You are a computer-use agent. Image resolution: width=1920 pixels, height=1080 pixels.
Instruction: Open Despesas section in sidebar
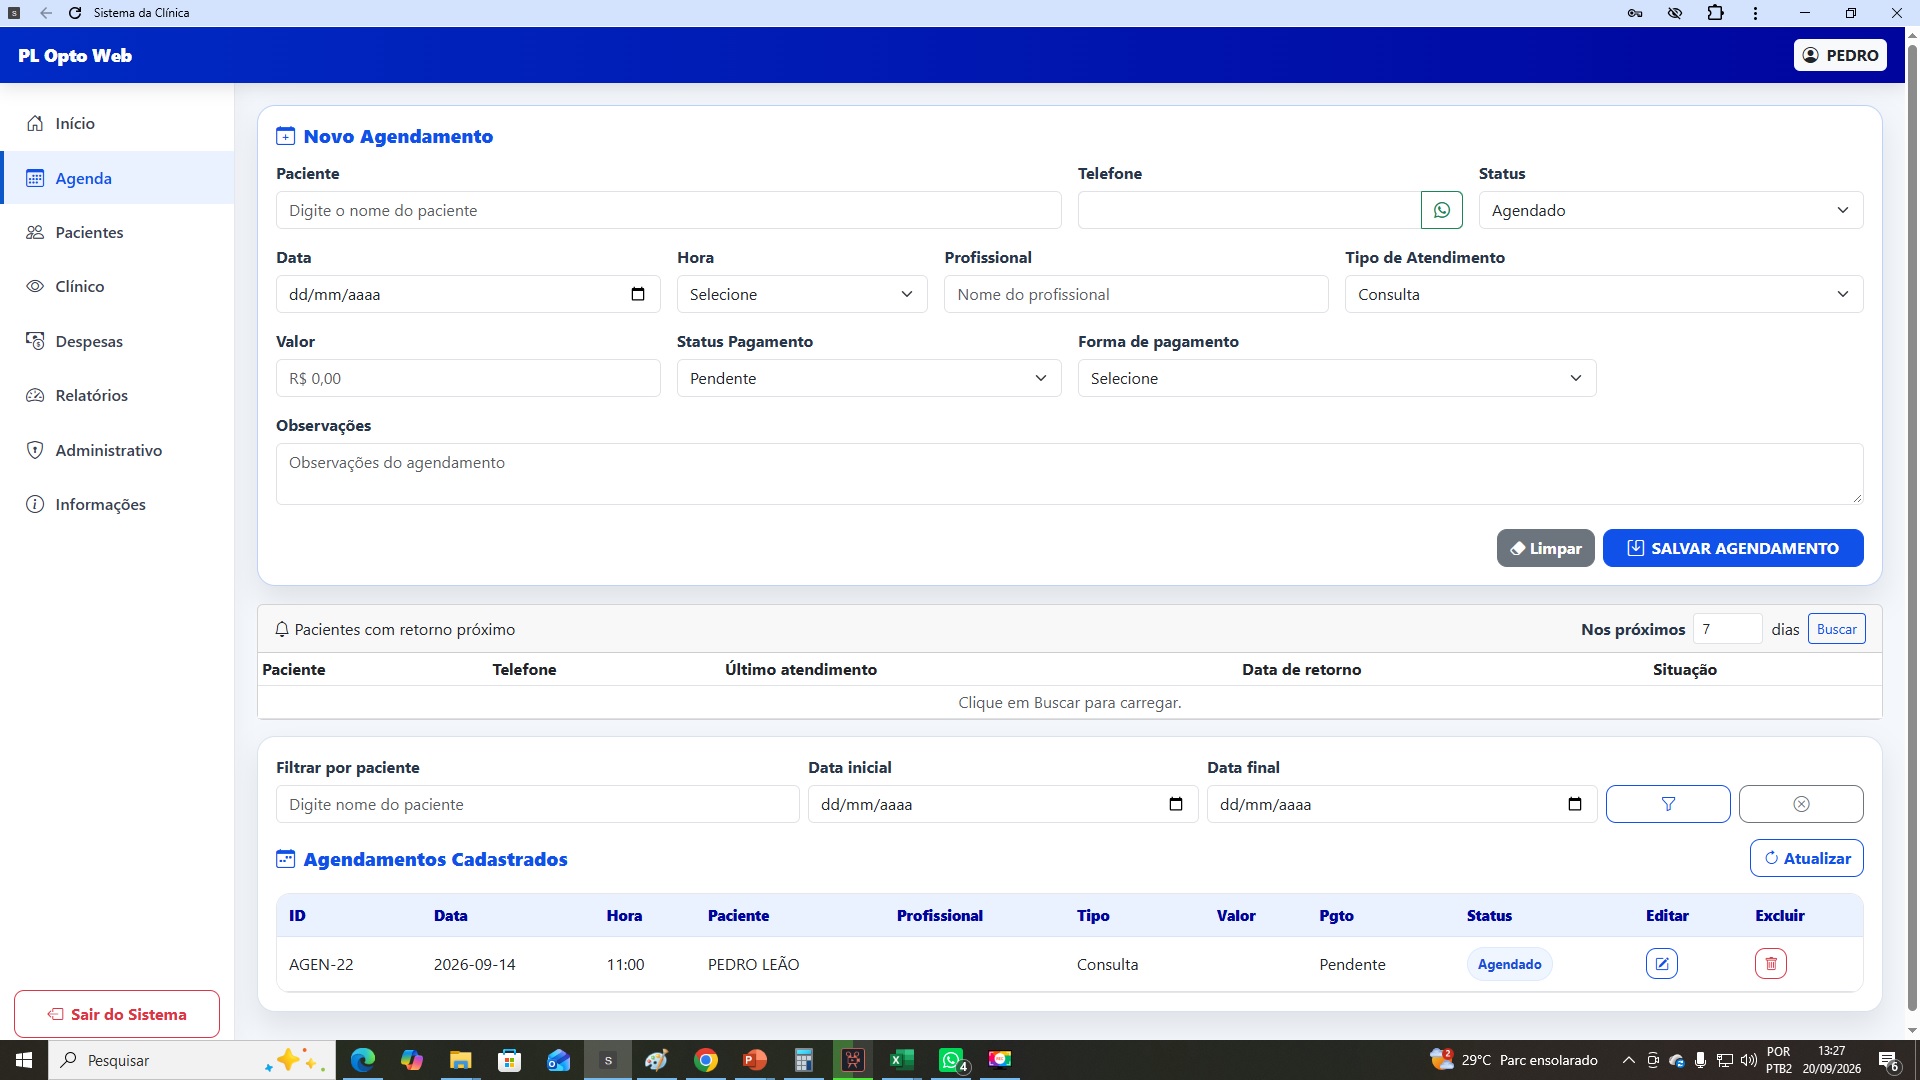[x=117, y=341]
